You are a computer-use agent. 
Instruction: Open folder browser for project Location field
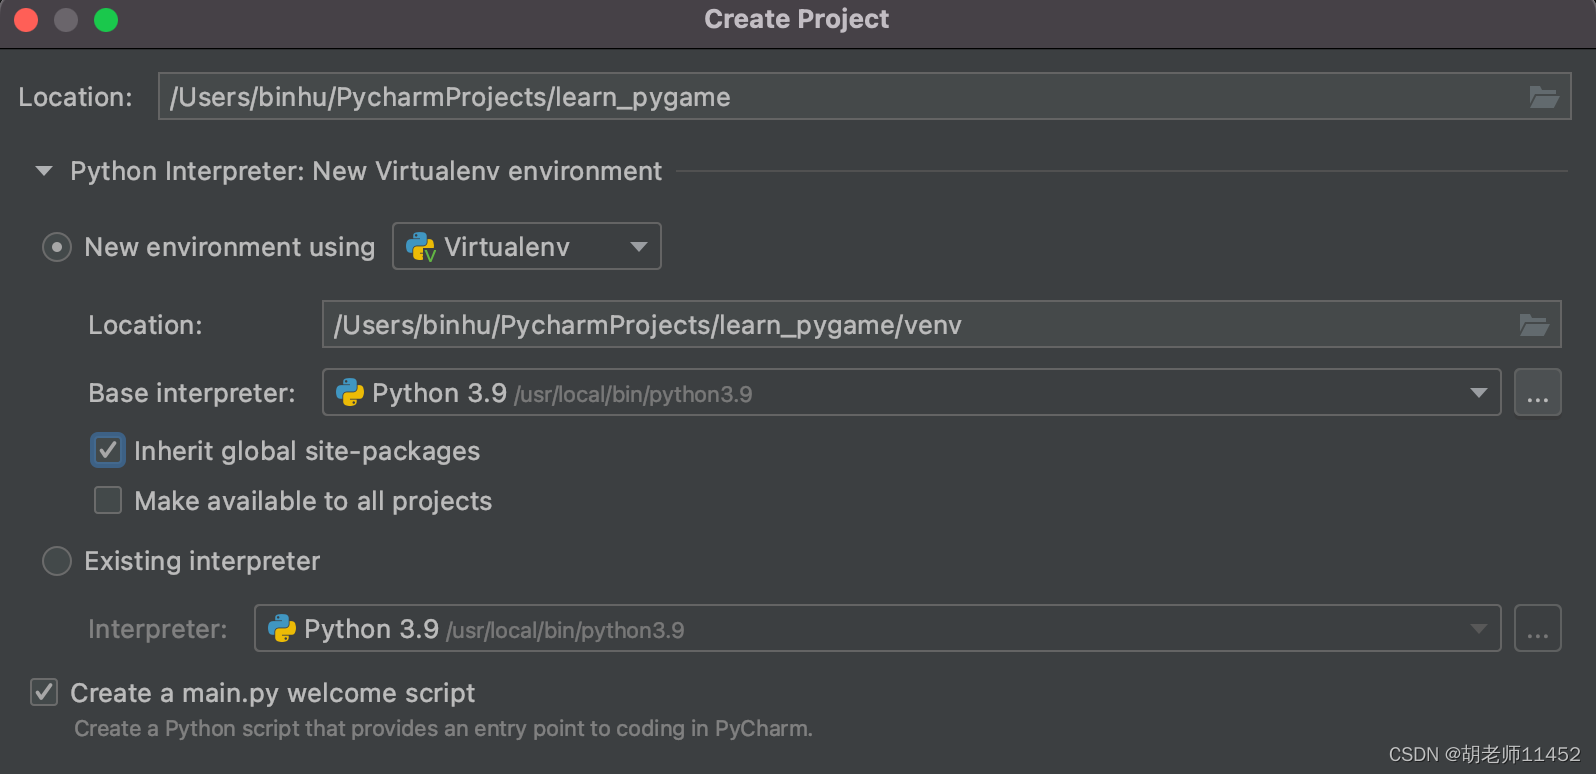click(1544, 97)
